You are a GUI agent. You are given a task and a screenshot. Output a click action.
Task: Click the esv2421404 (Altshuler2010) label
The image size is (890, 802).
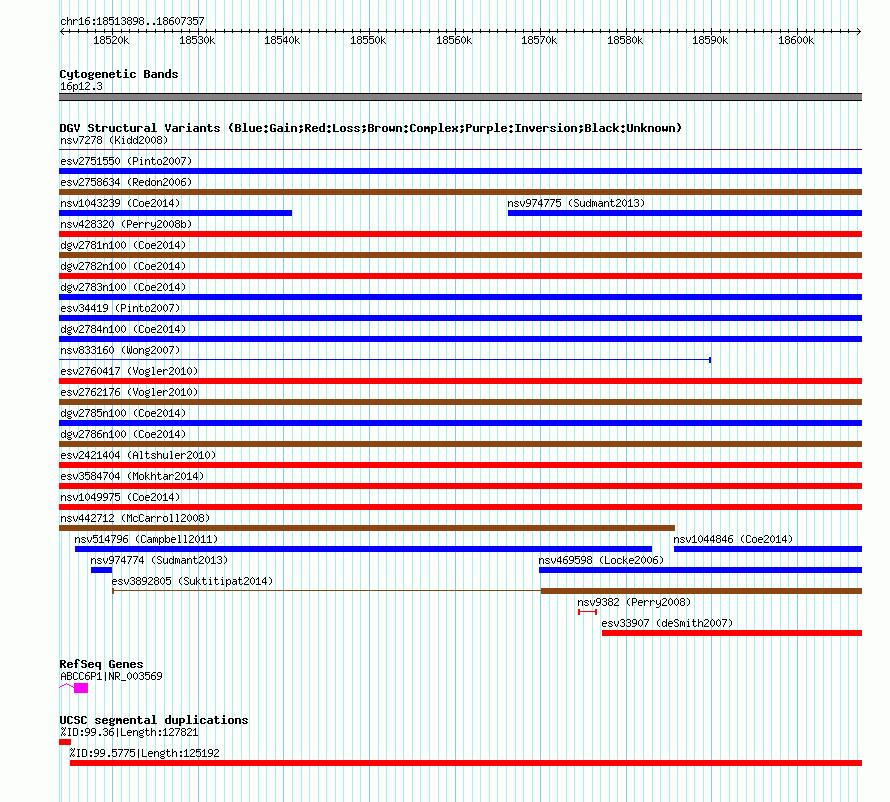click(138, 455)
